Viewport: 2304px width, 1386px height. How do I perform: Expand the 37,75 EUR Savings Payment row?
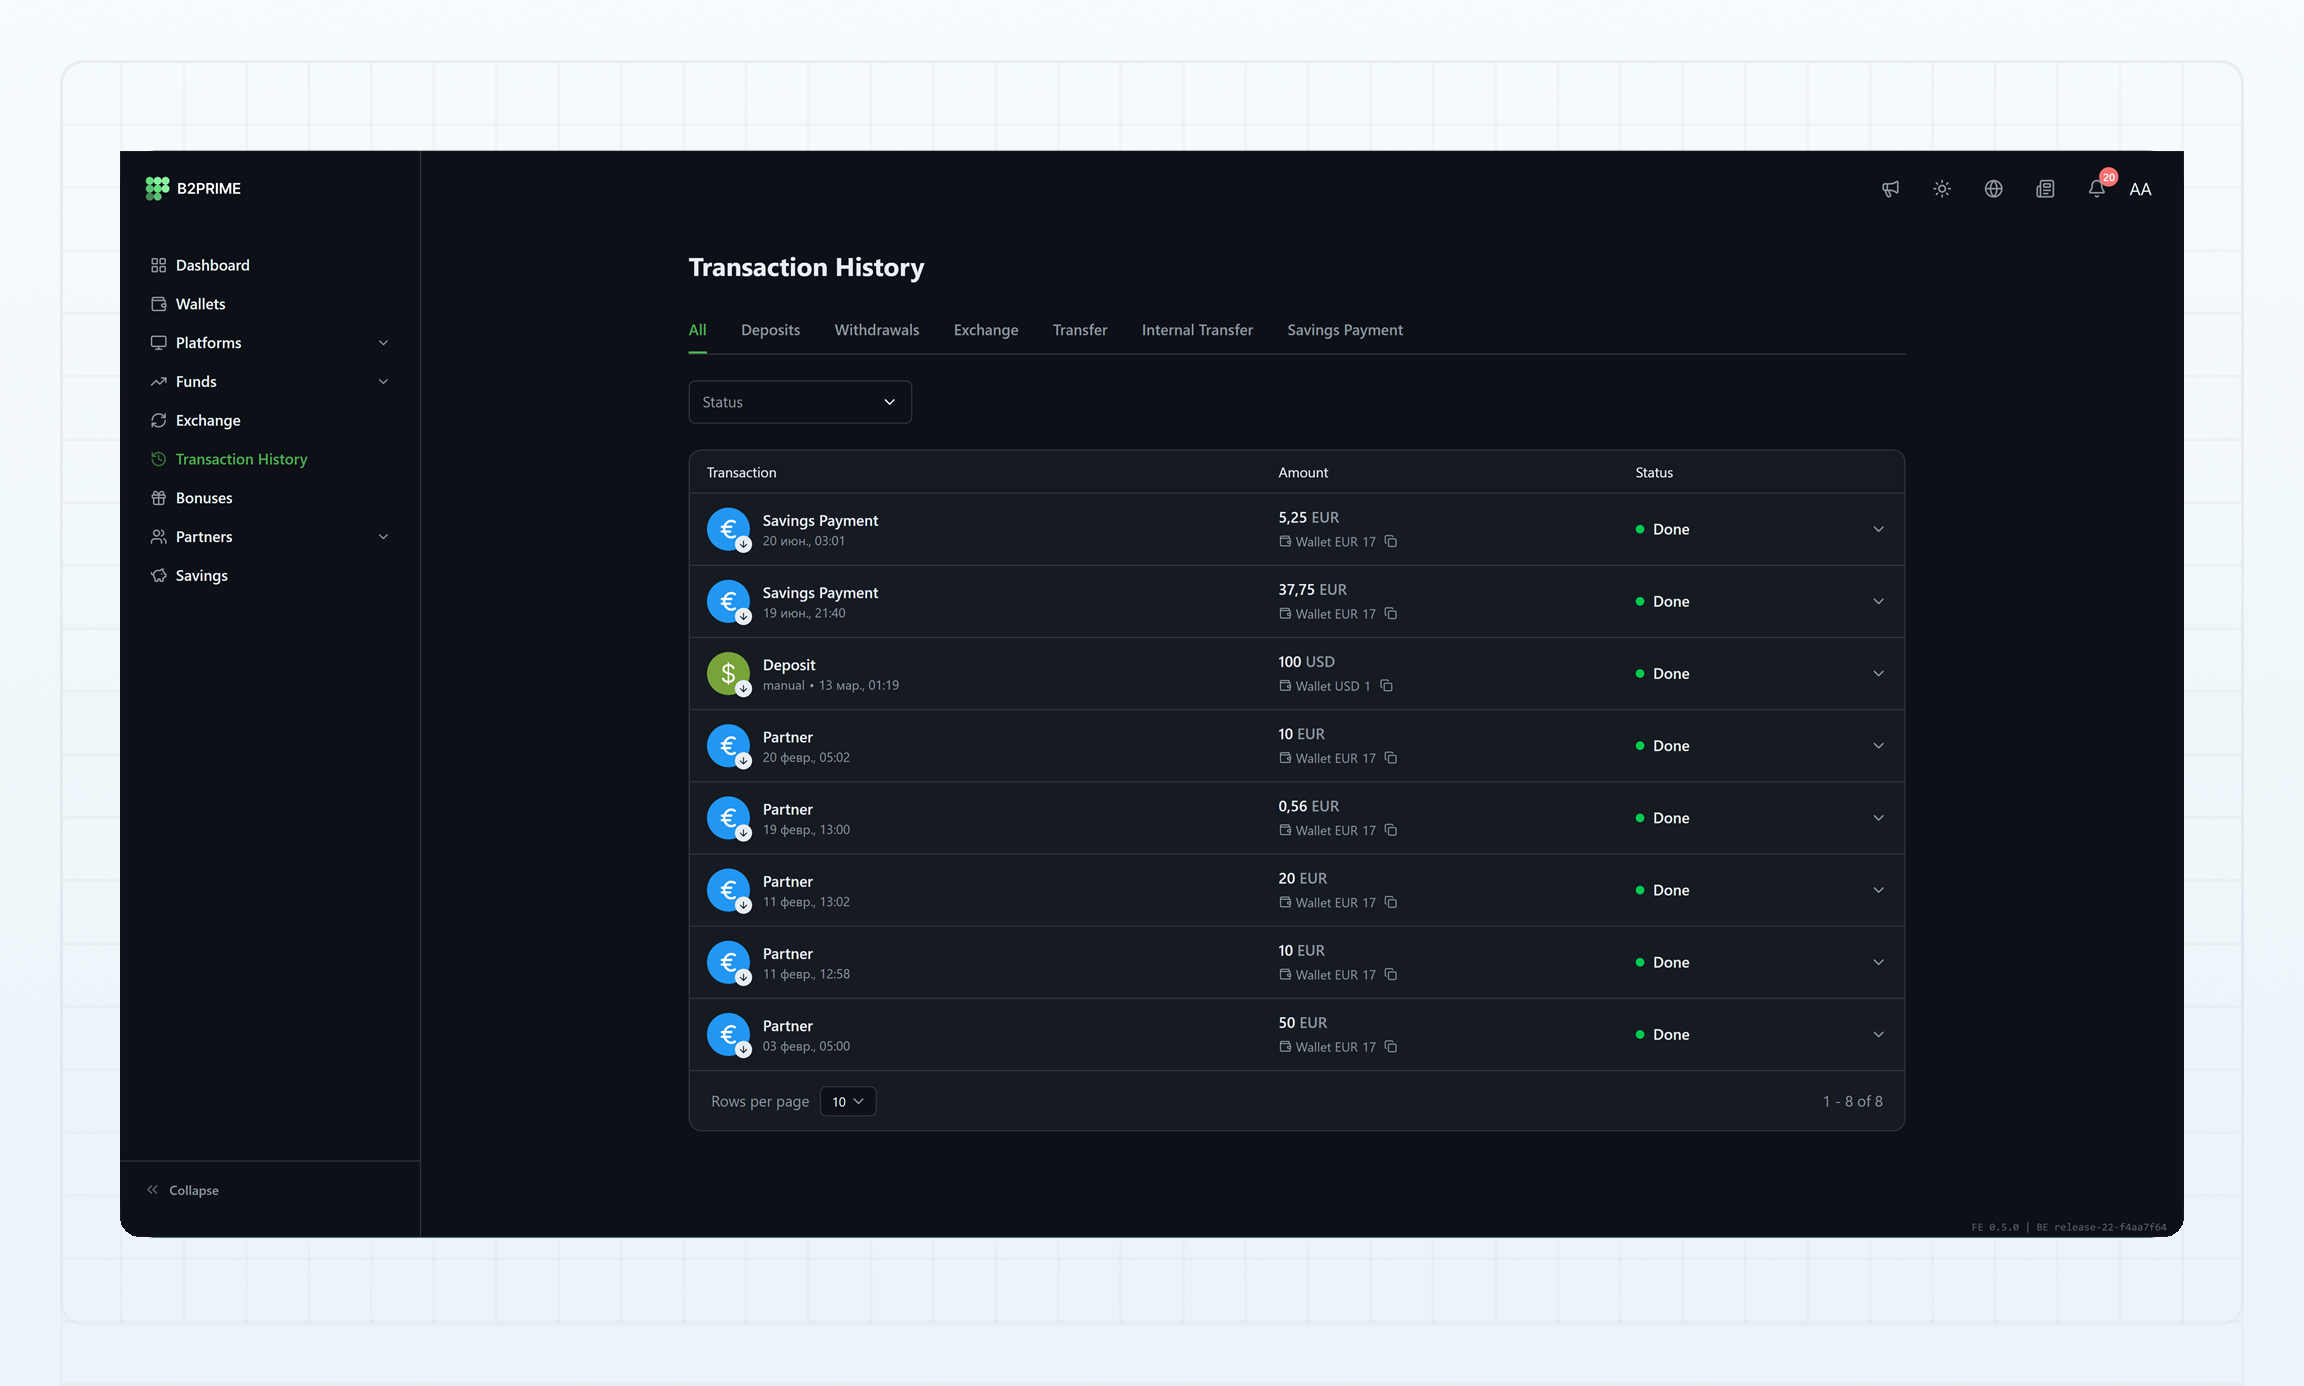[x=1878, y=601]
